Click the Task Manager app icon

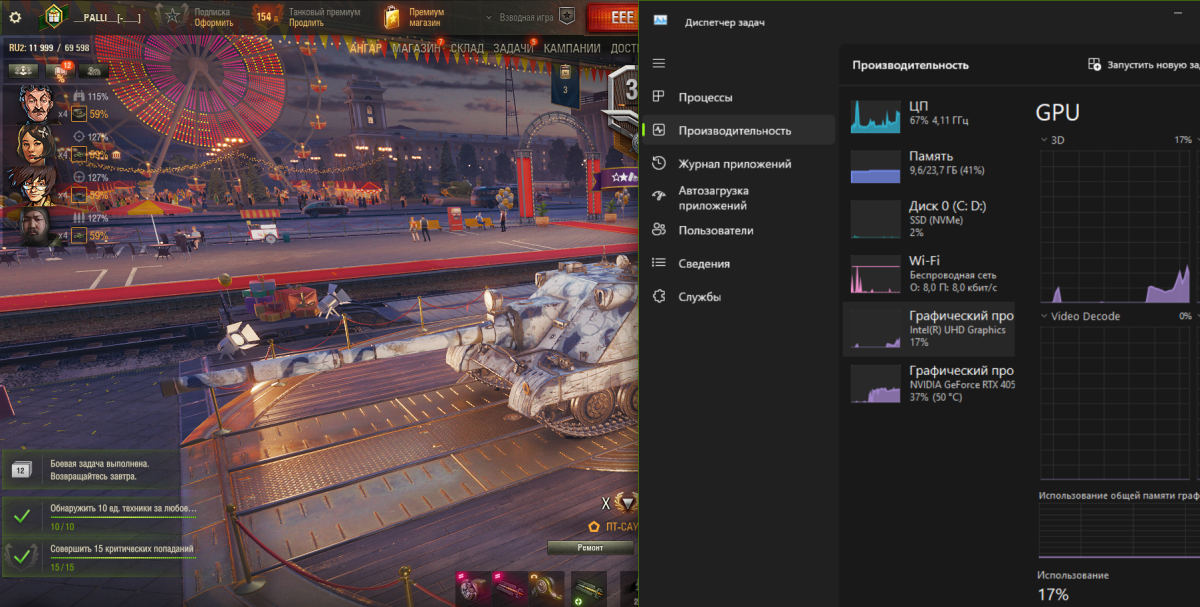tap(660, 22)
